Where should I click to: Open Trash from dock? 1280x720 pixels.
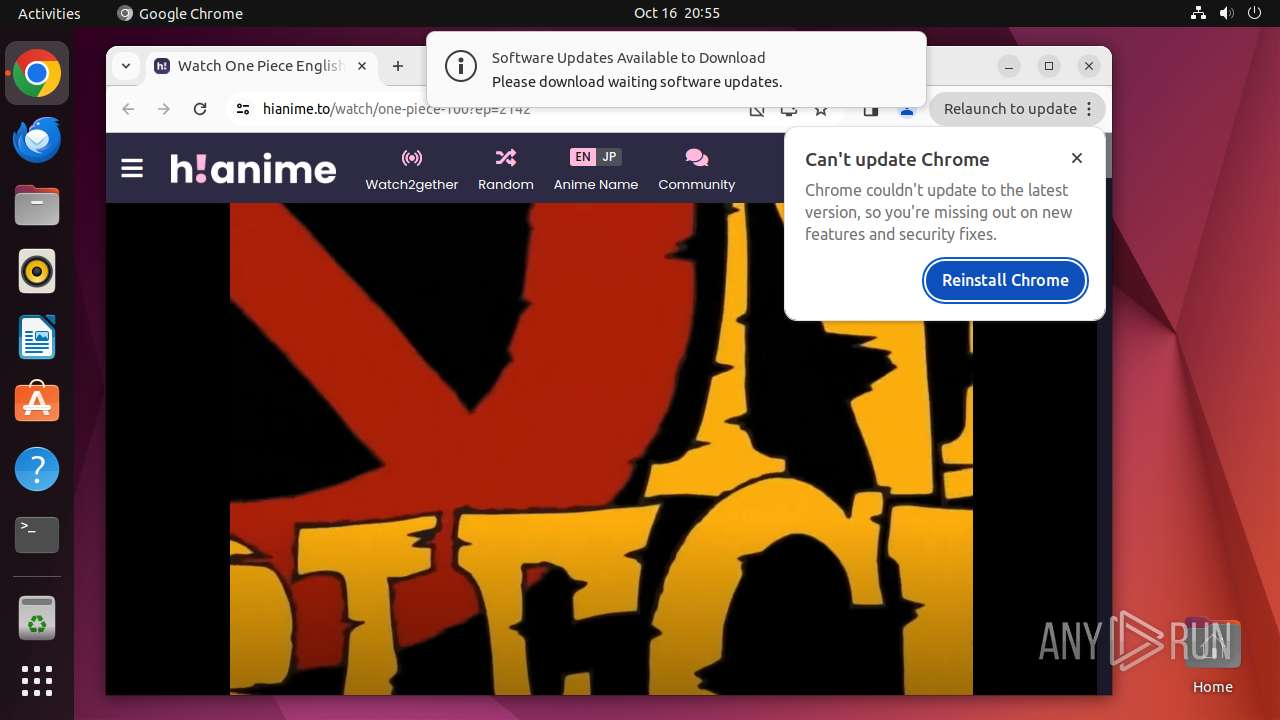click(x=37, y=618)
